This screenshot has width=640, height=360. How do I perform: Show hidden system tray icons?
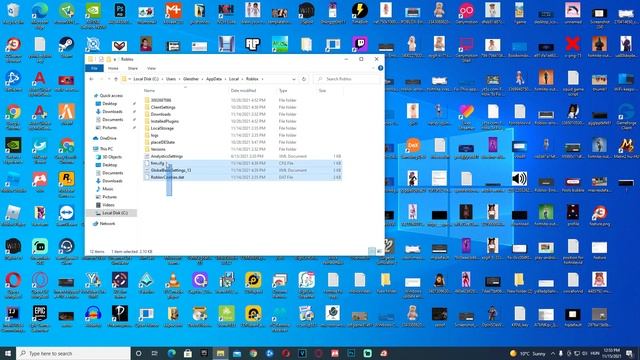(x=553, y=353)
